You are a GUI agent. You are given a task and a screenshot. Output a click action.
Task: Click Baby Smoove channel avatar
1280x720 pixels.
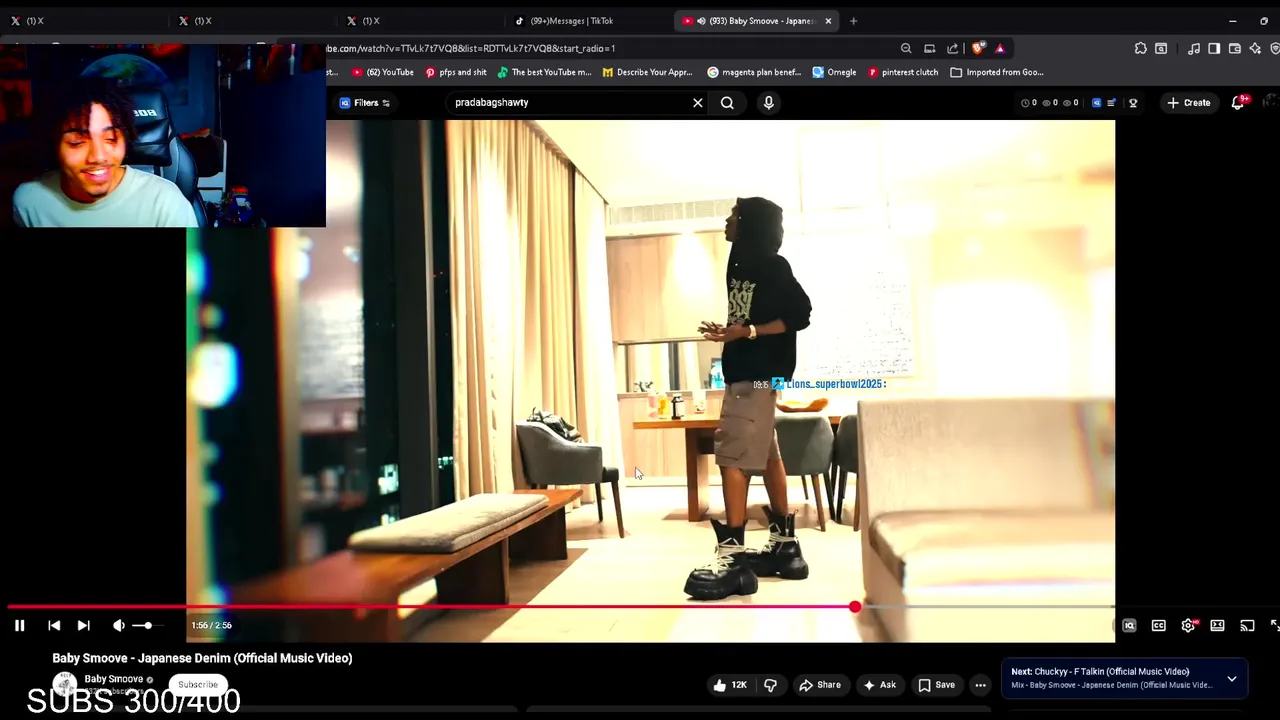click(65, 685)
